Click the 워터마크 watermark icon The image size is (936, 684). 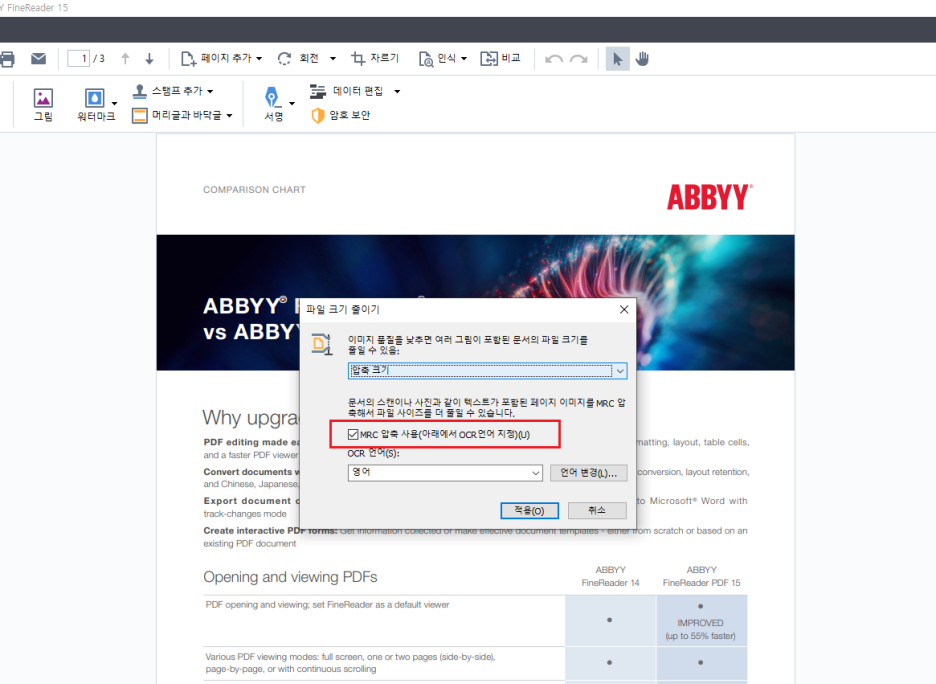pyautogui.click(x=95, y=98)
